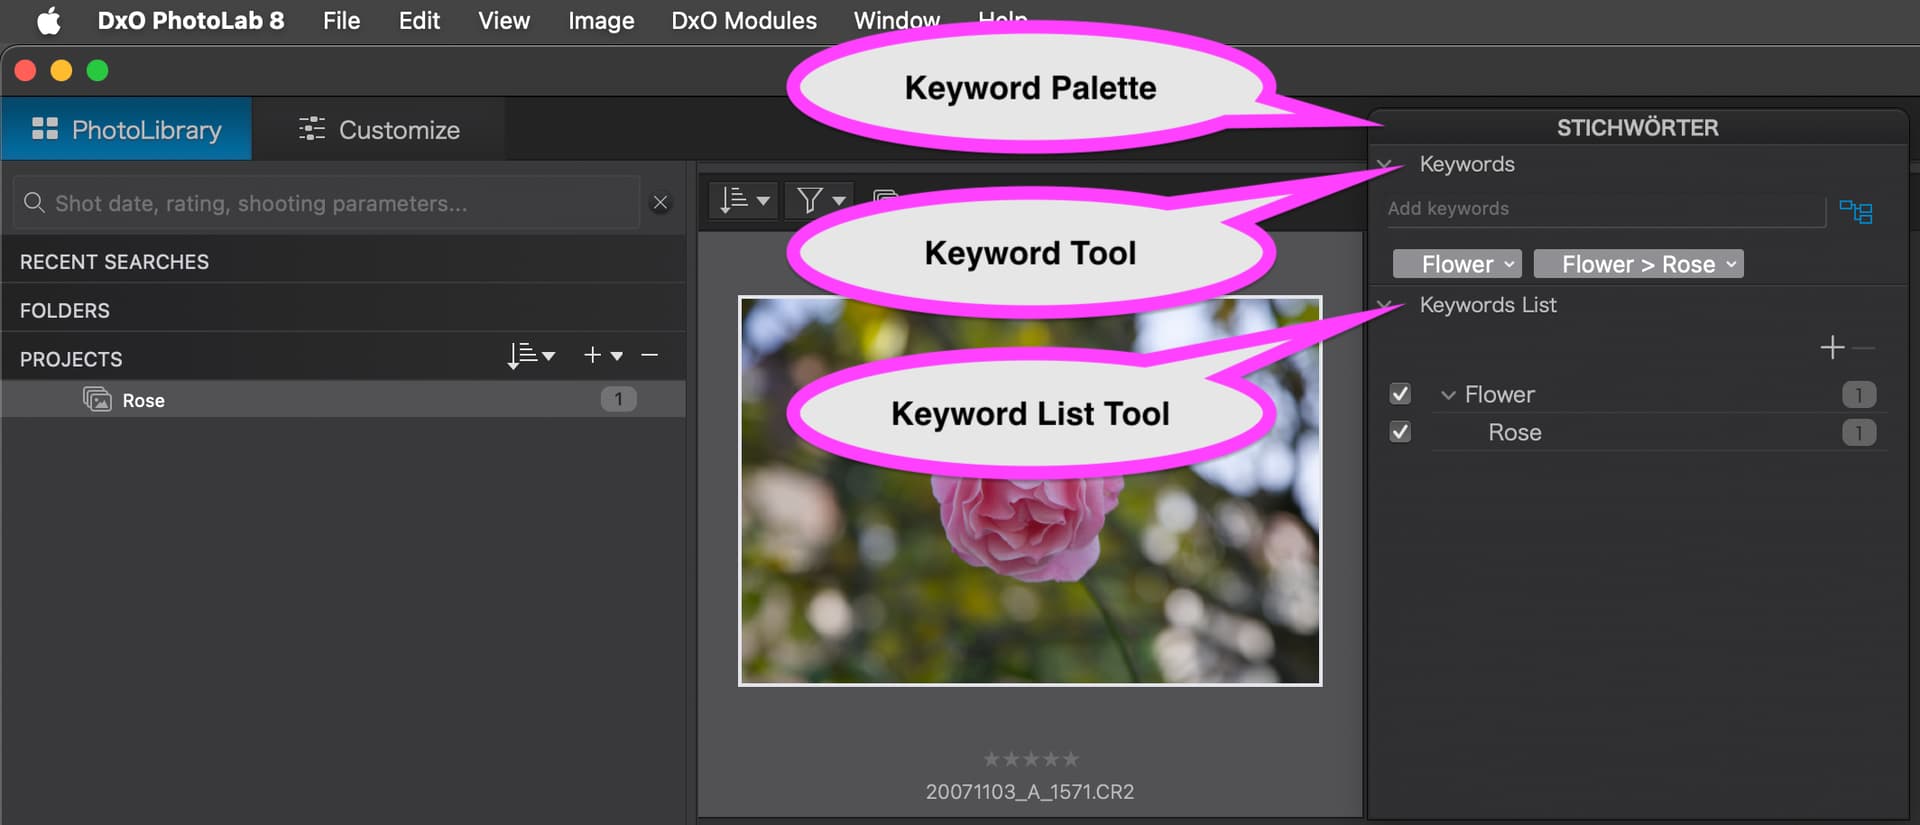
Task: Set five-star rating under the thumbnail
Action: (1071, 759)
